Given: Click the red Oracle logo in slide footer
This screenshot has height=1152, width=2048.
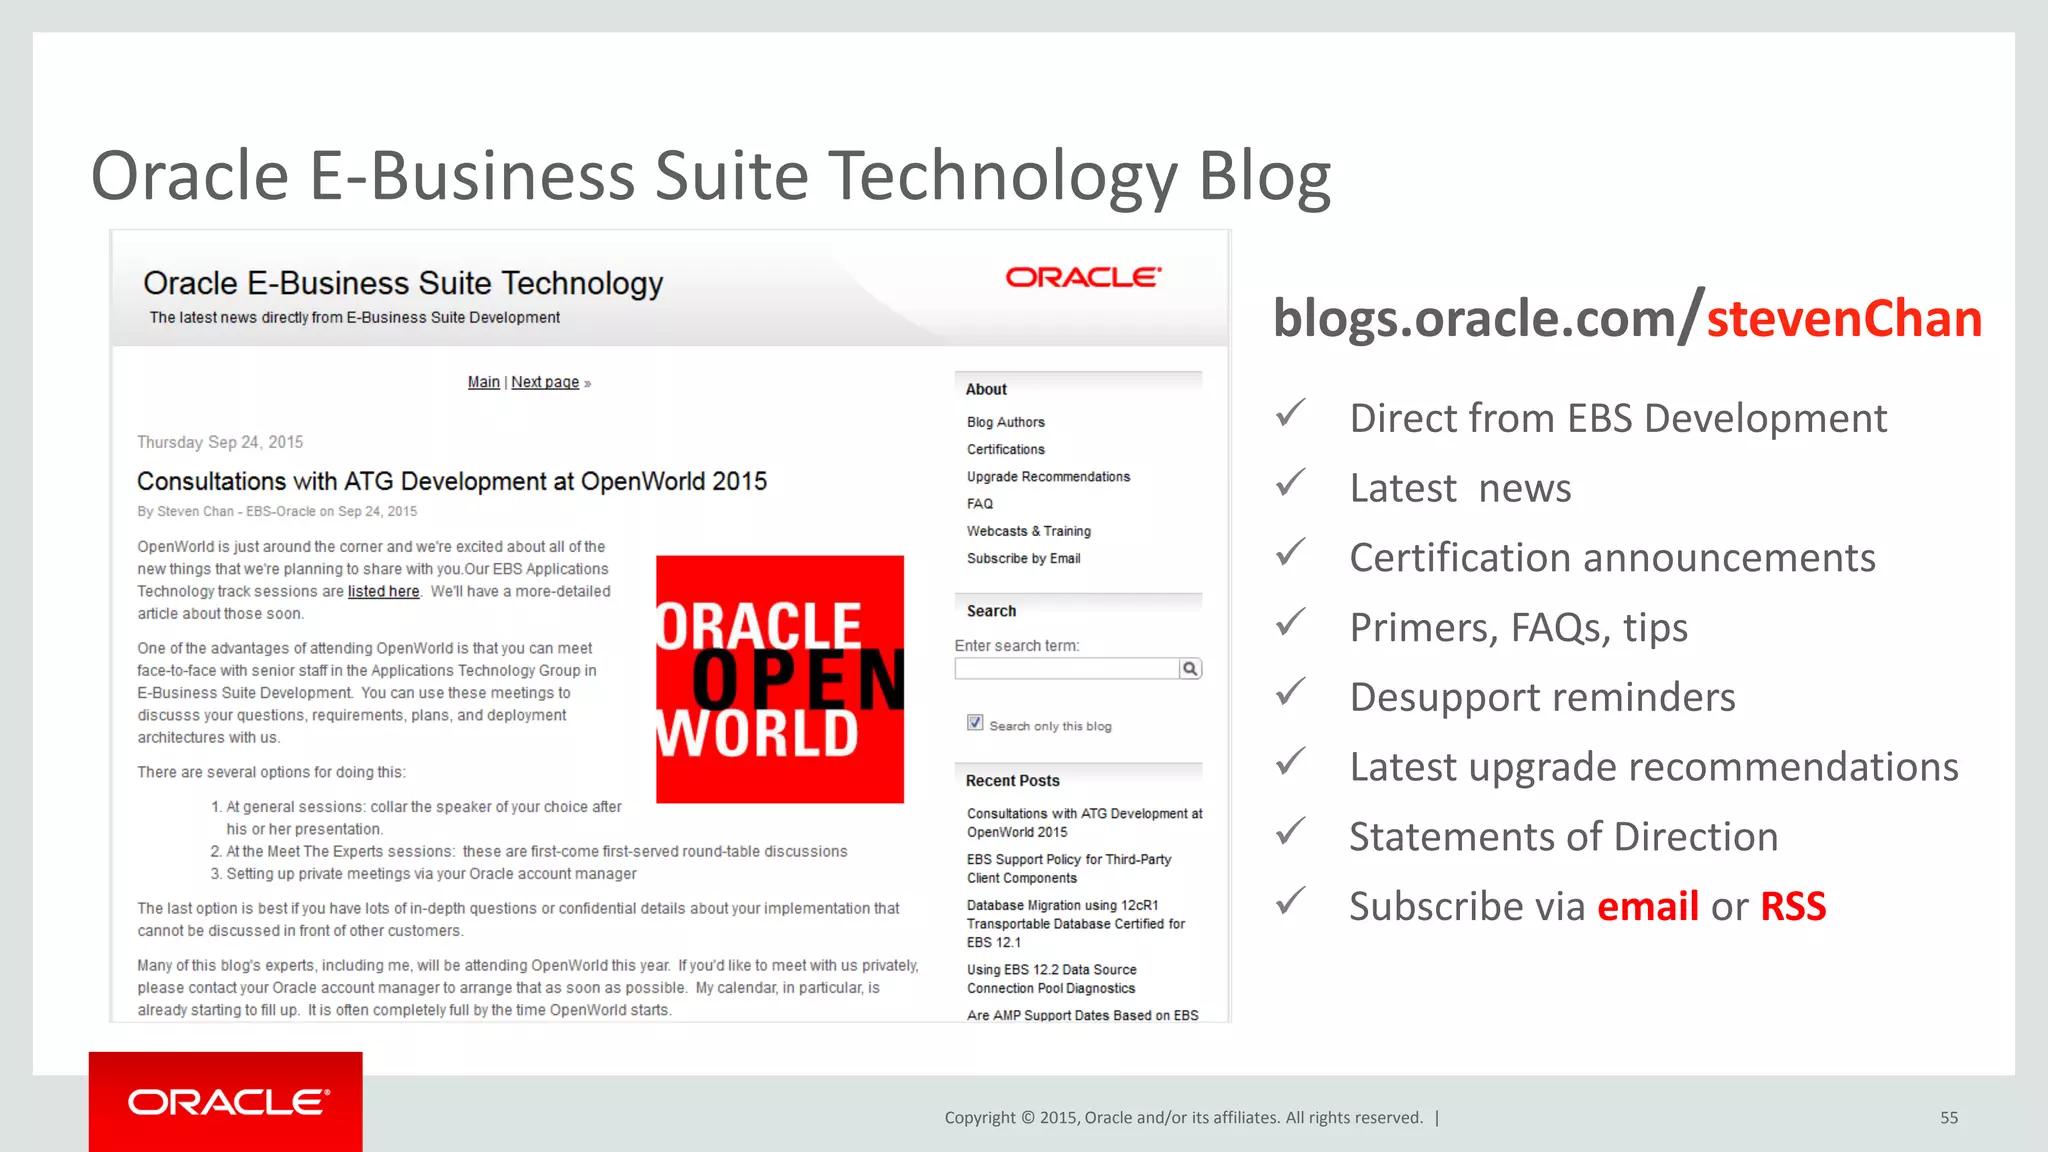Looking at the screenshot, I should coord(226,1101).
